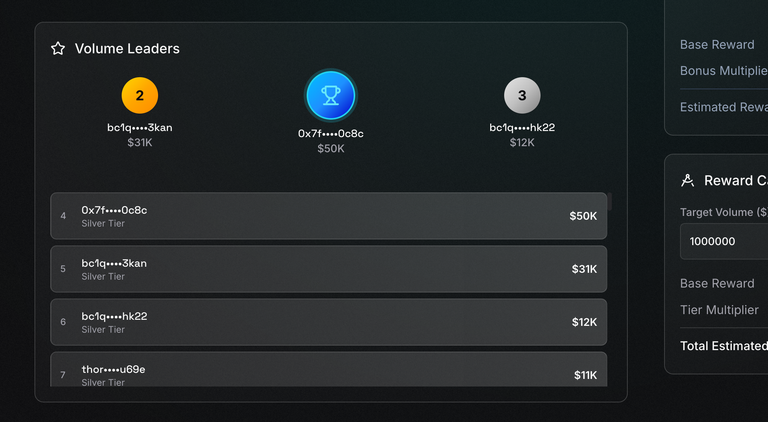Click the blue trophy first-place badge
This screenshot has width=768, height=422.
[331, 95]
